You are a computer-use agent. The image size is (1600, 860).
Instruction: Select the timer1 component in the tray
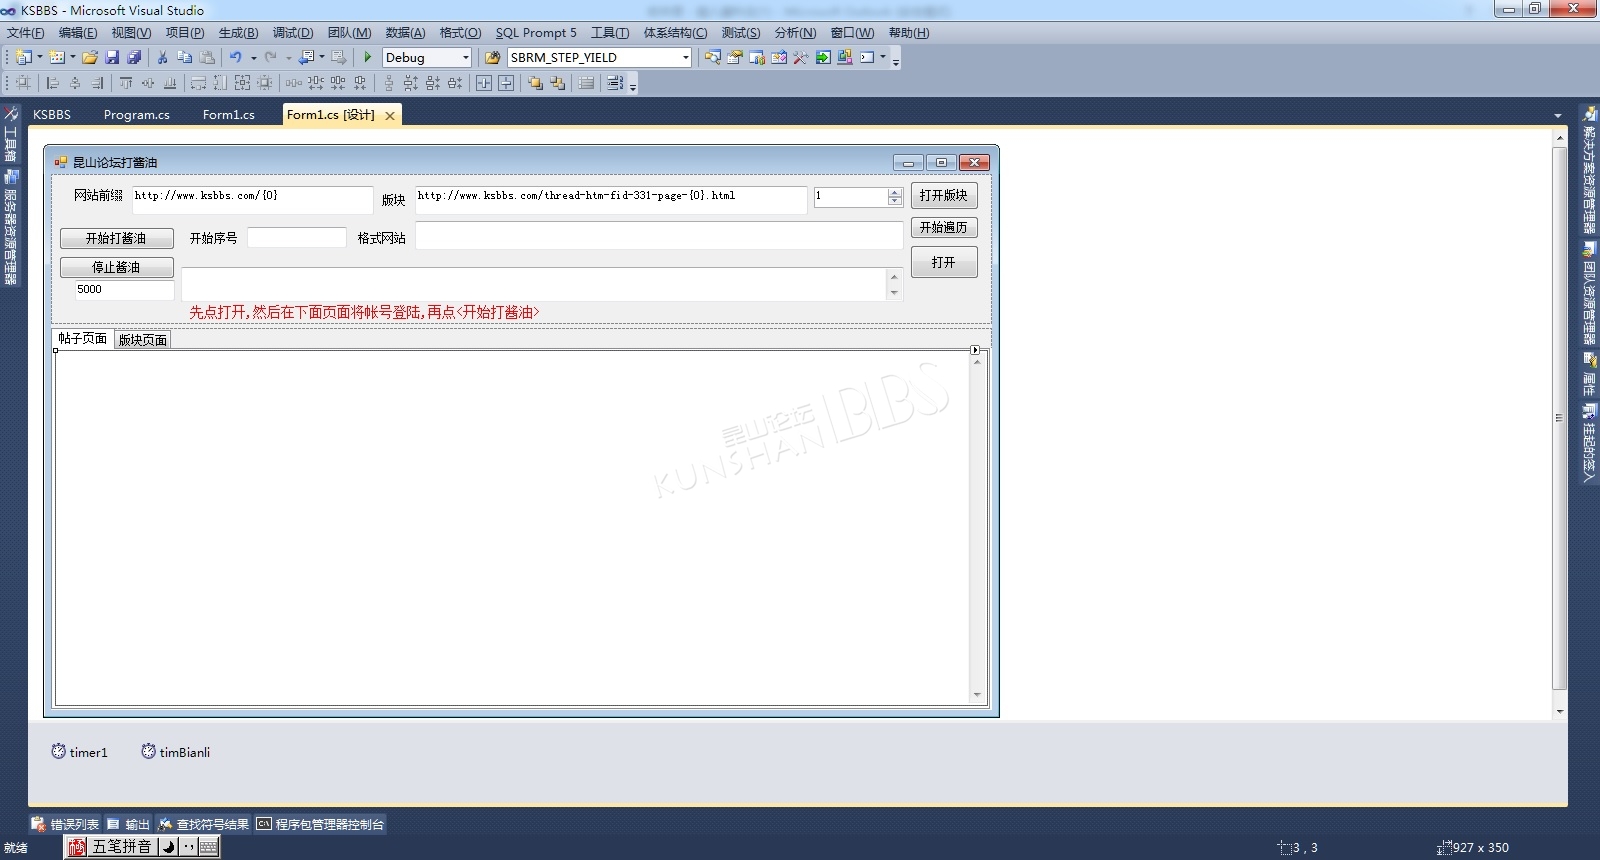point(79,752)
